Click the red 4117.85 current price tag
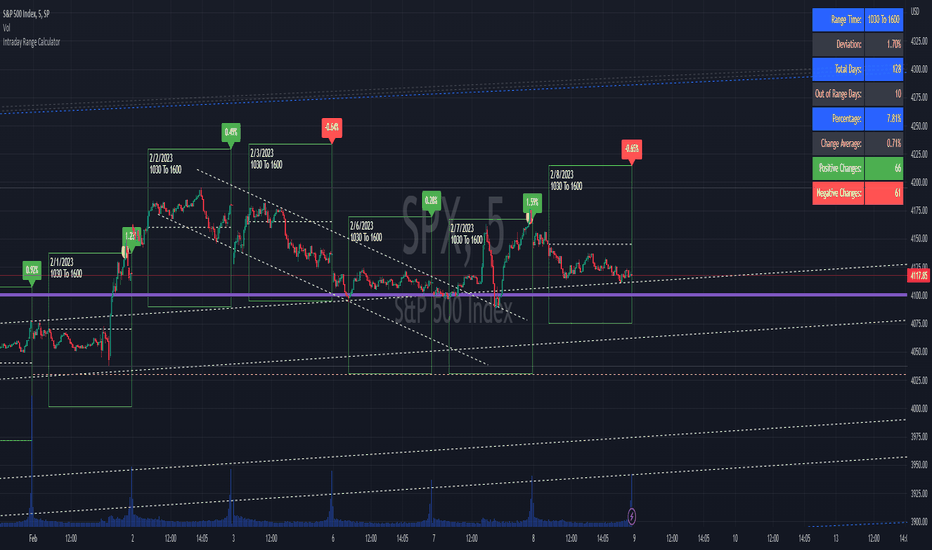 pos(918,275)
